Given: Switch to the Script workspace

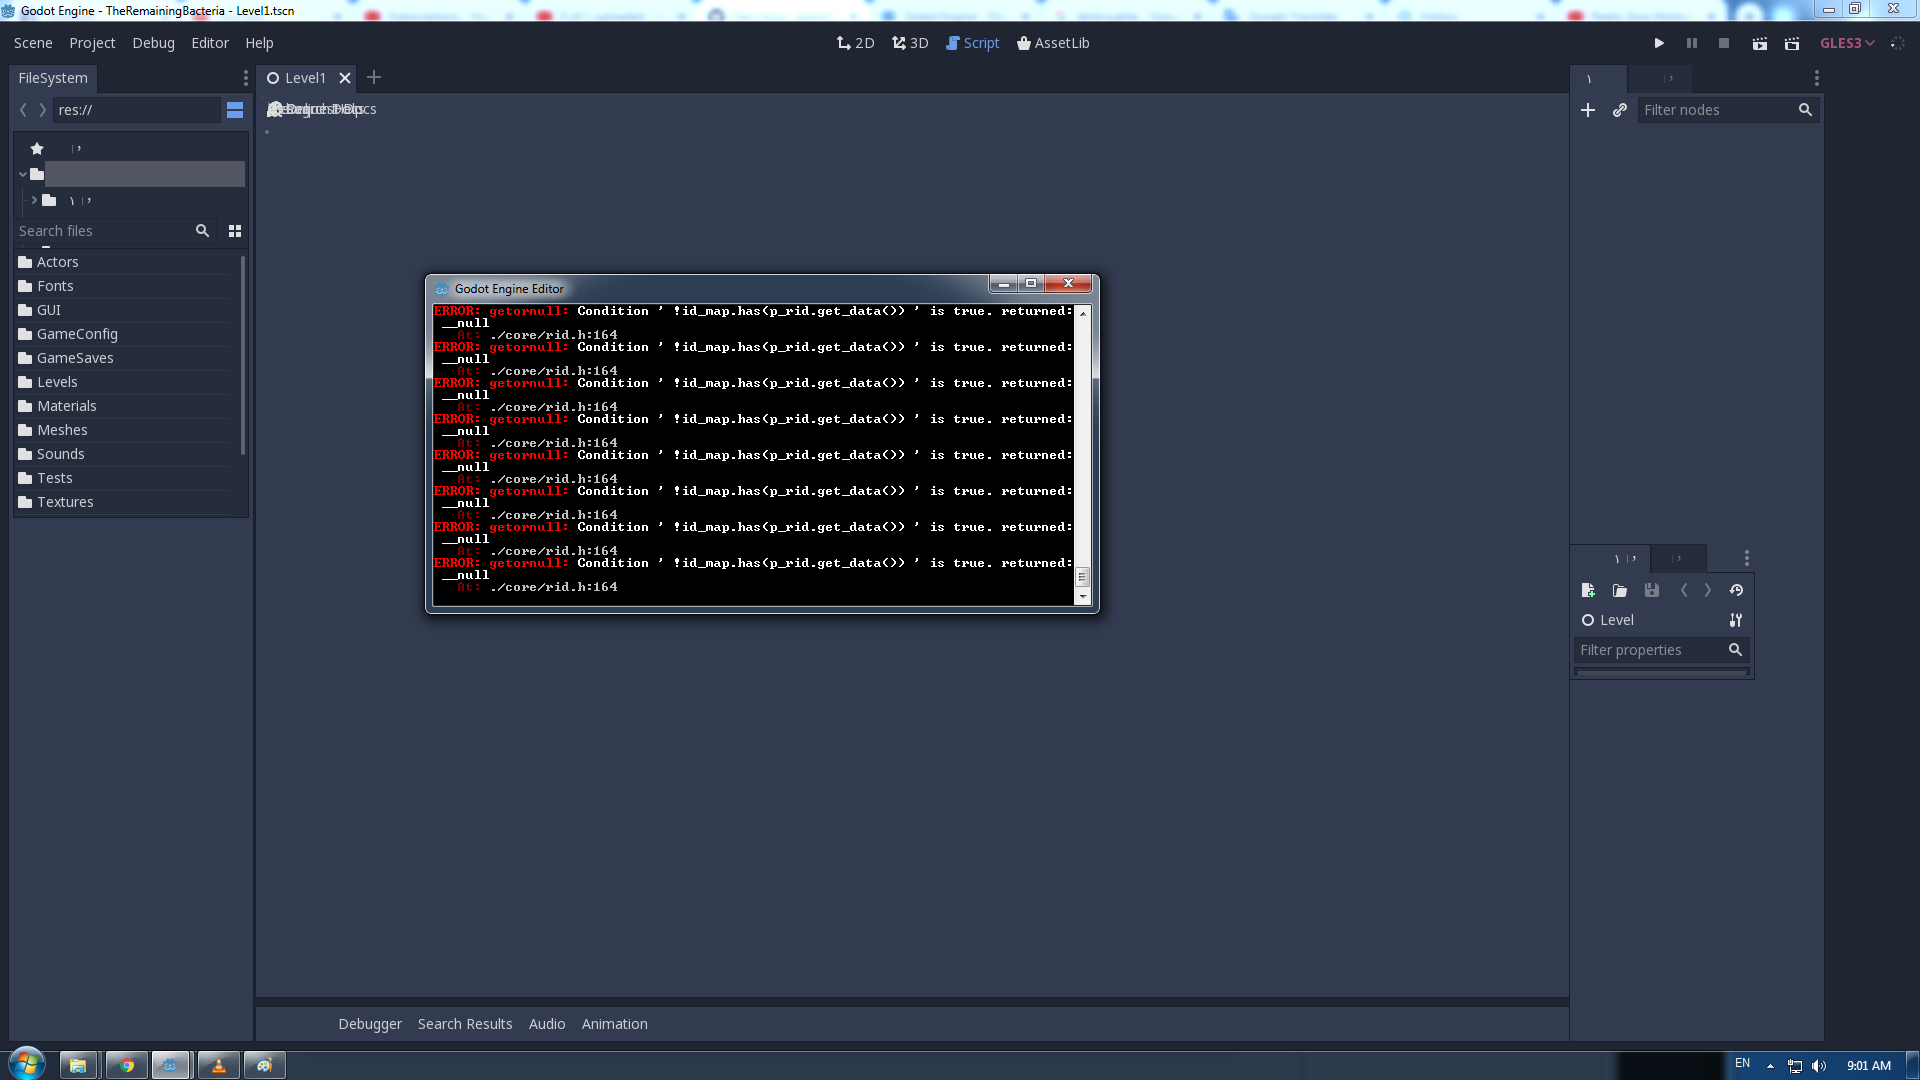Looking at the screenshot, I should (972, 43).
